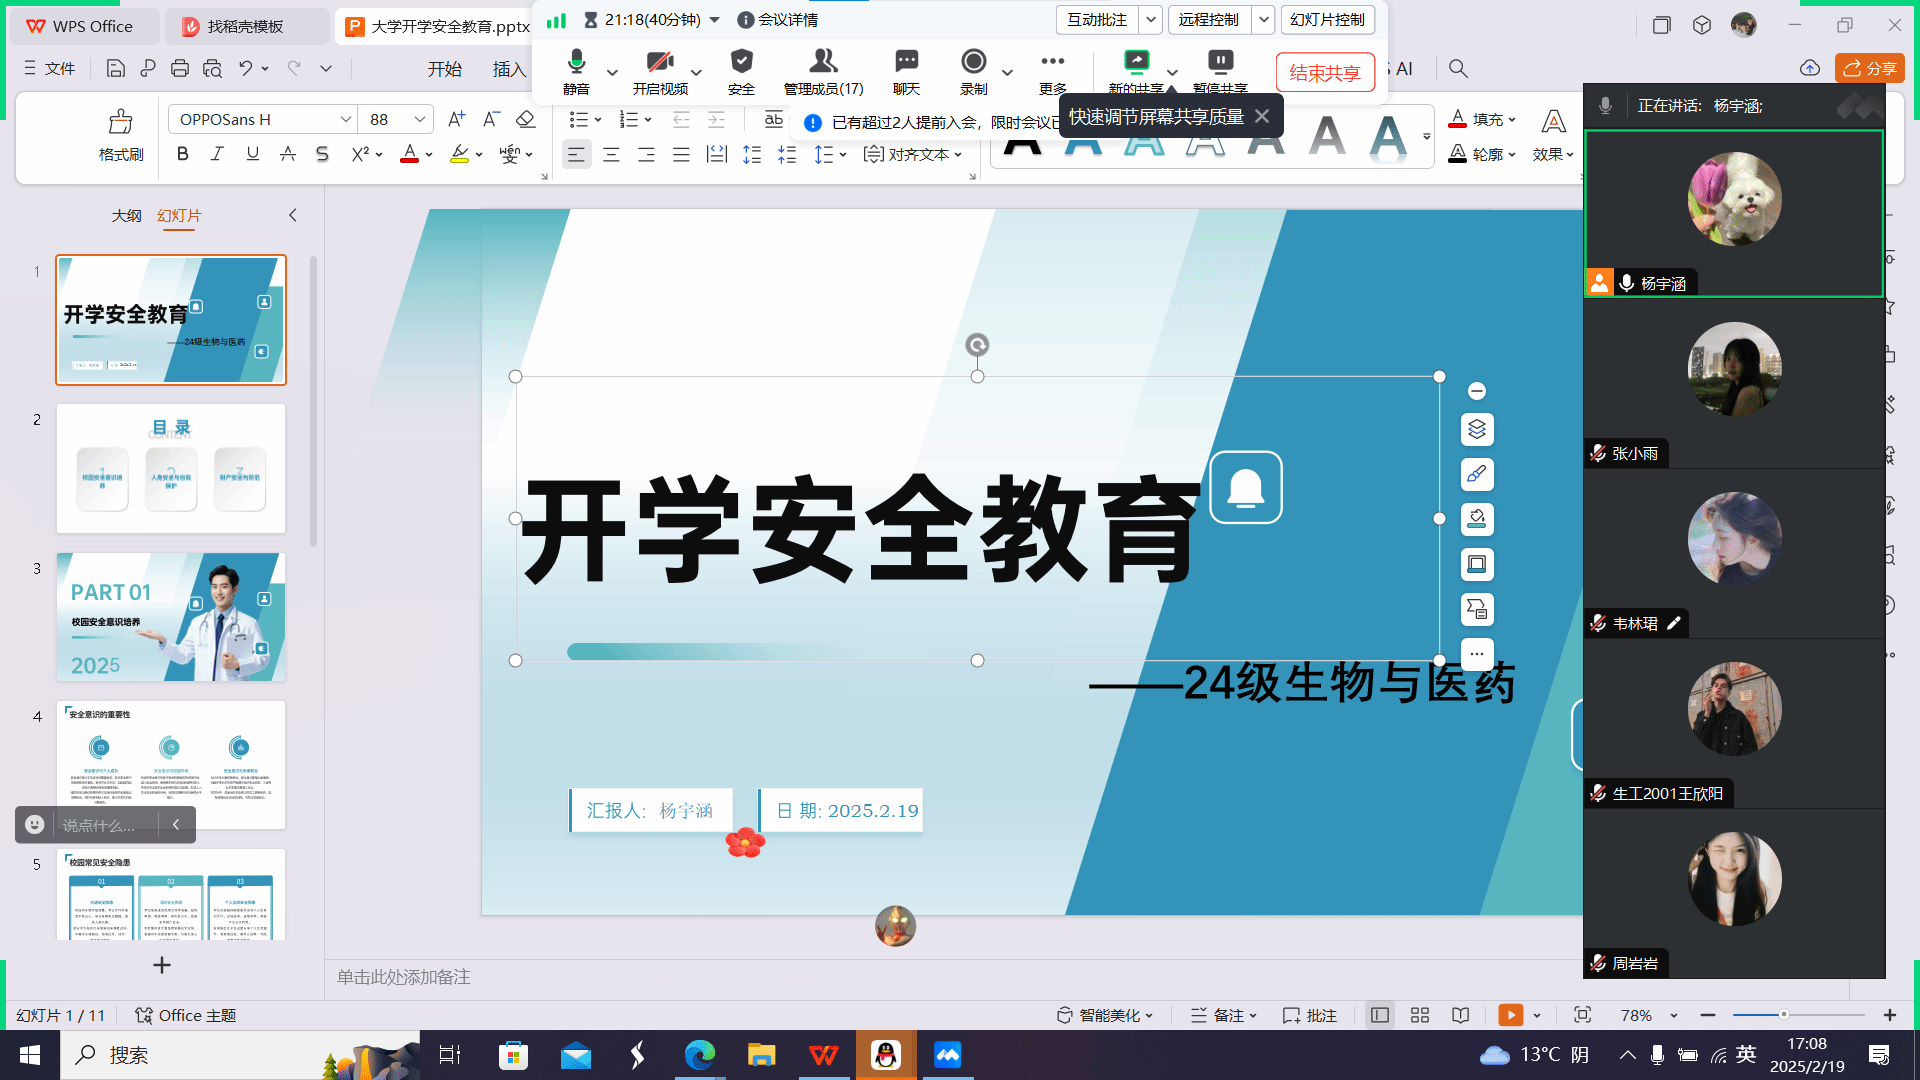Click the Format Painter icon
1920x1080 pixels.
(120, 123)
